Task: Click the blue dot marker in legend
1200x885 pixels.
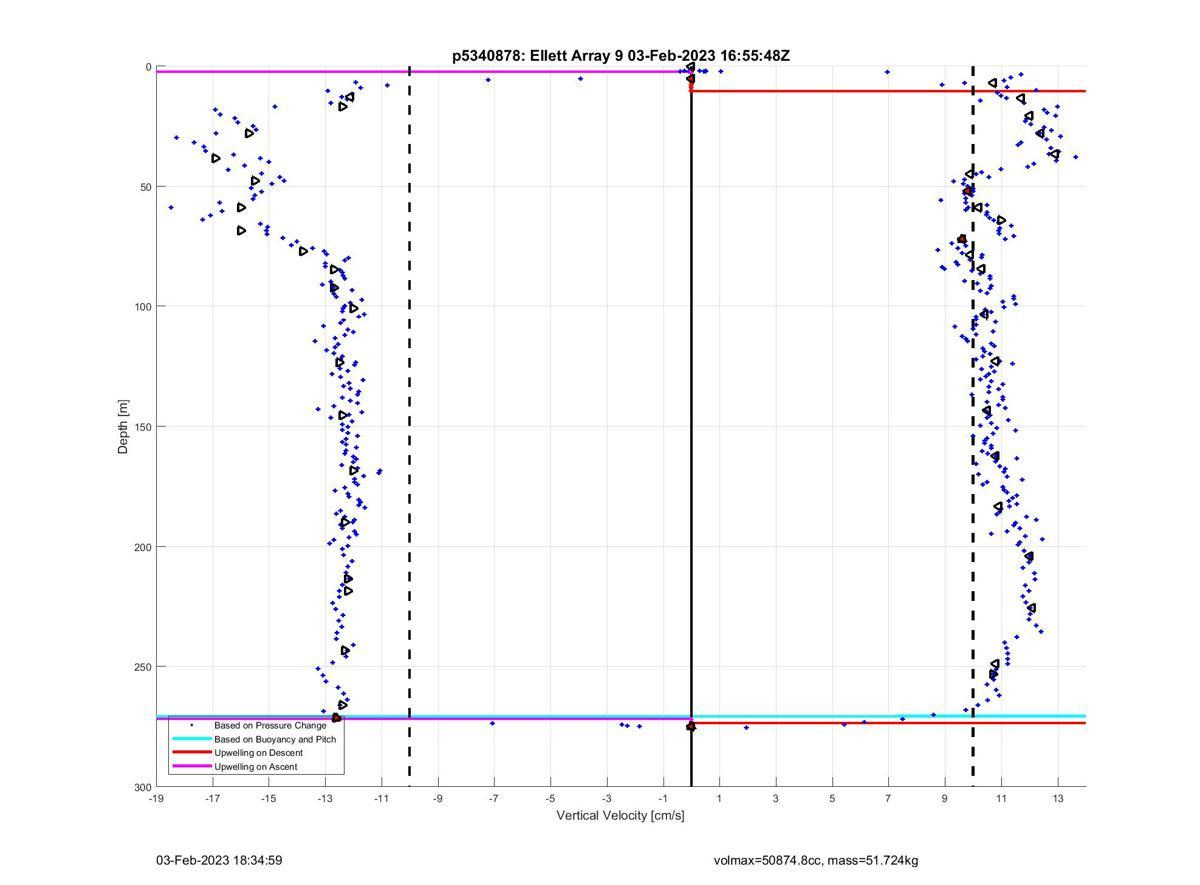Action: [x=191, y=725]
